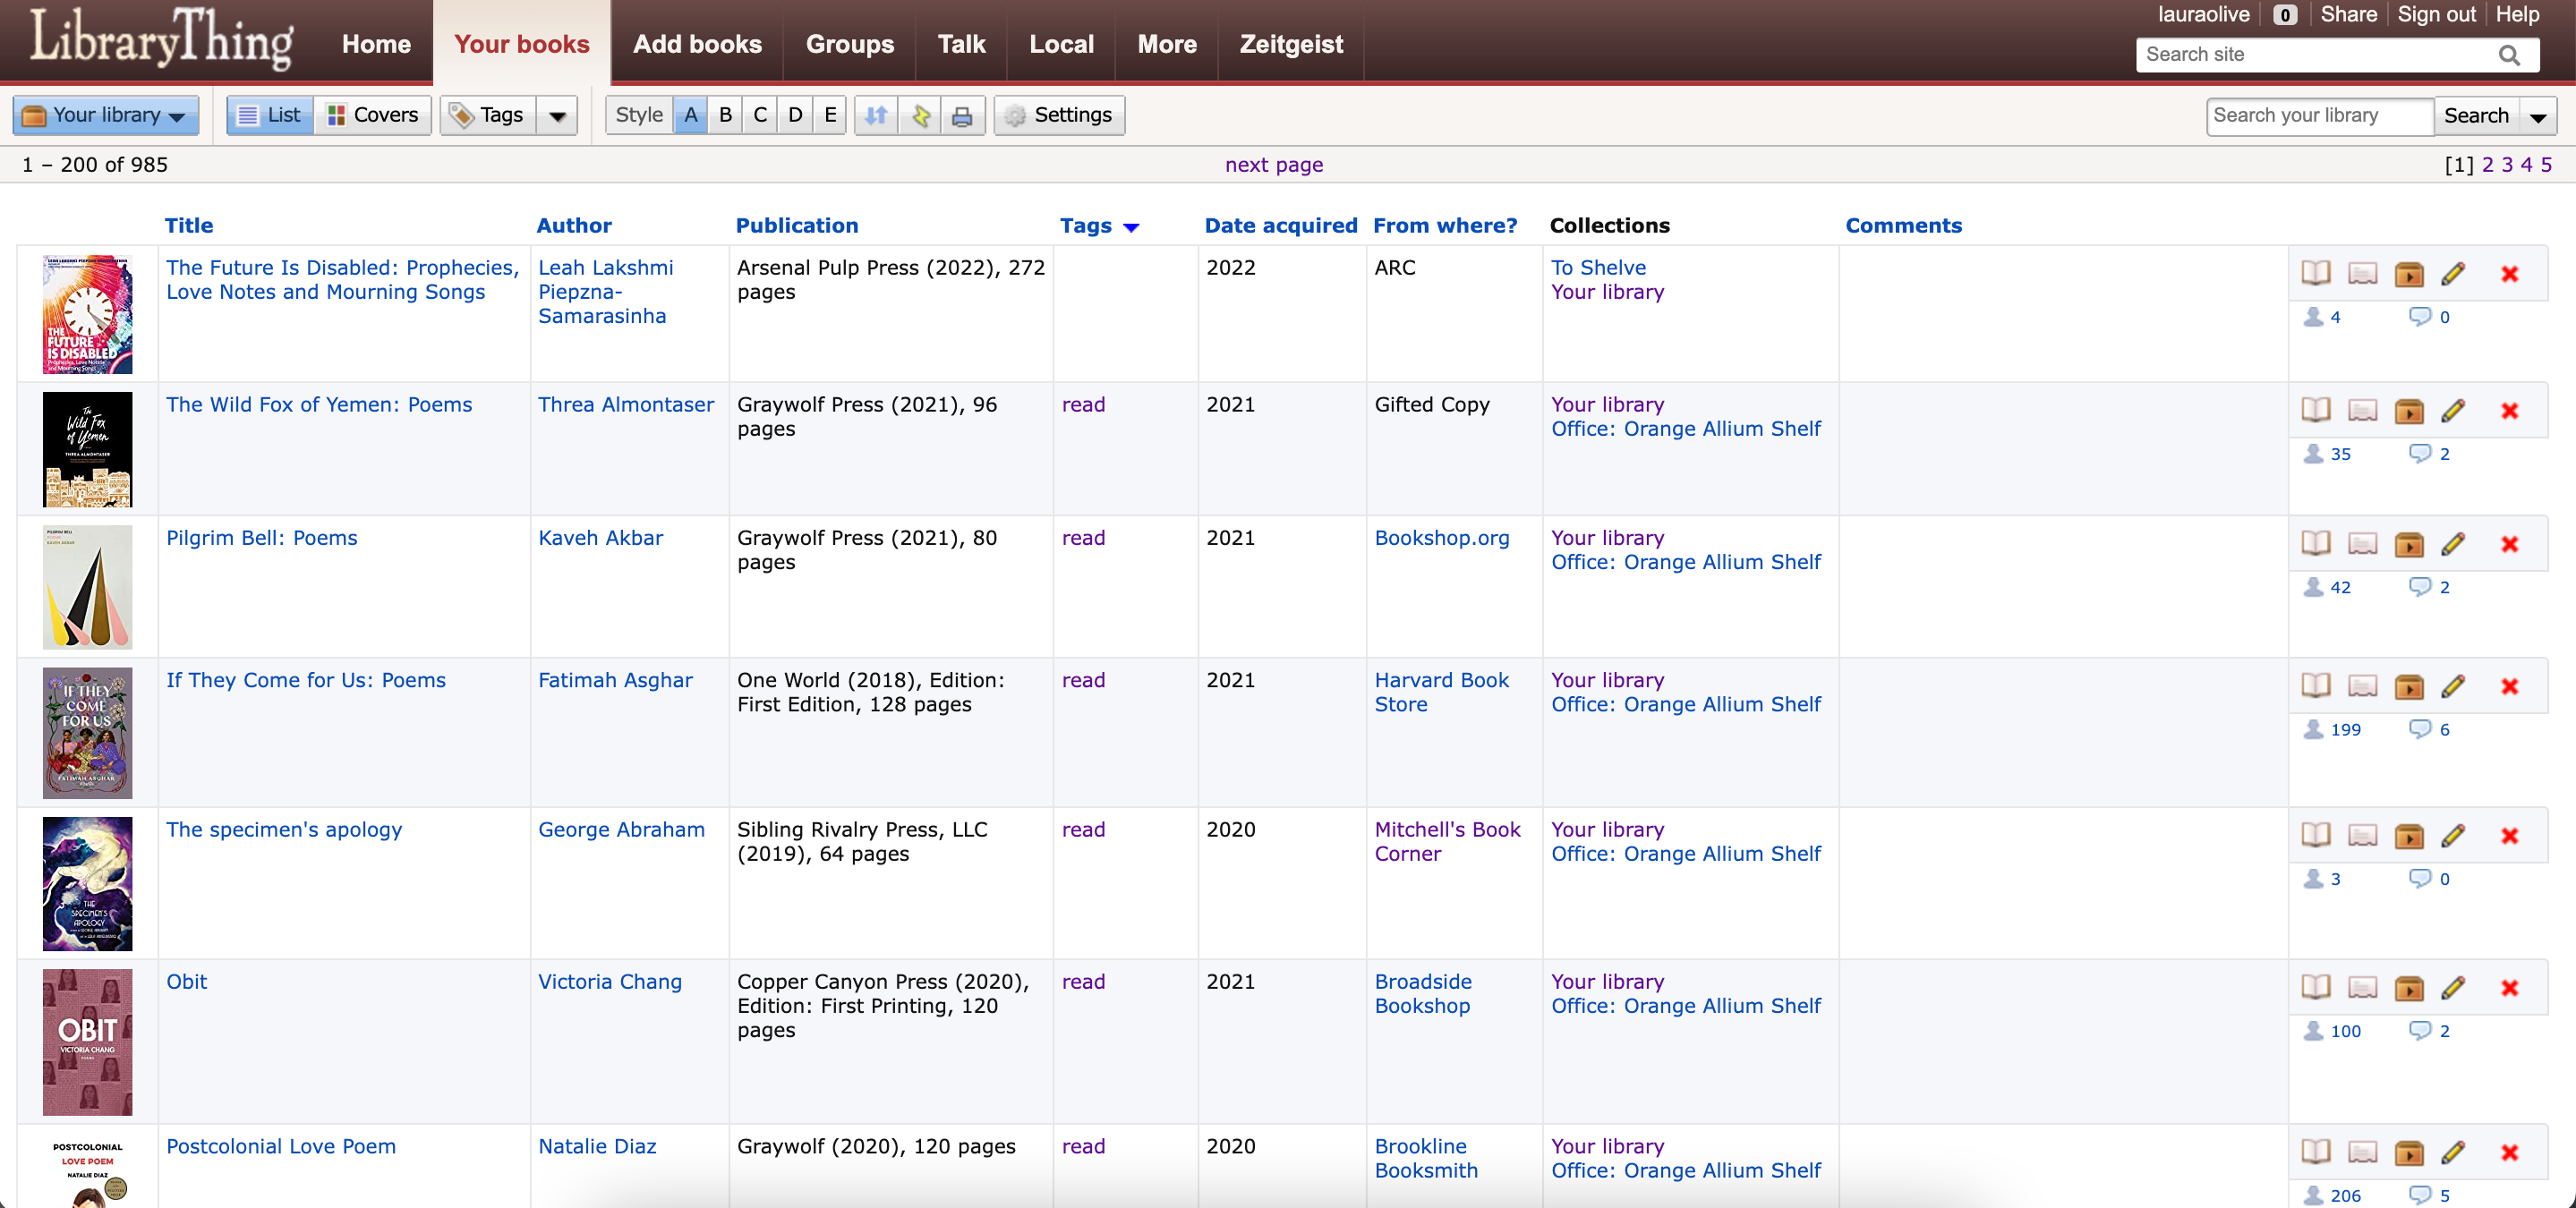Activate power edit with the lightning icon

920,115
